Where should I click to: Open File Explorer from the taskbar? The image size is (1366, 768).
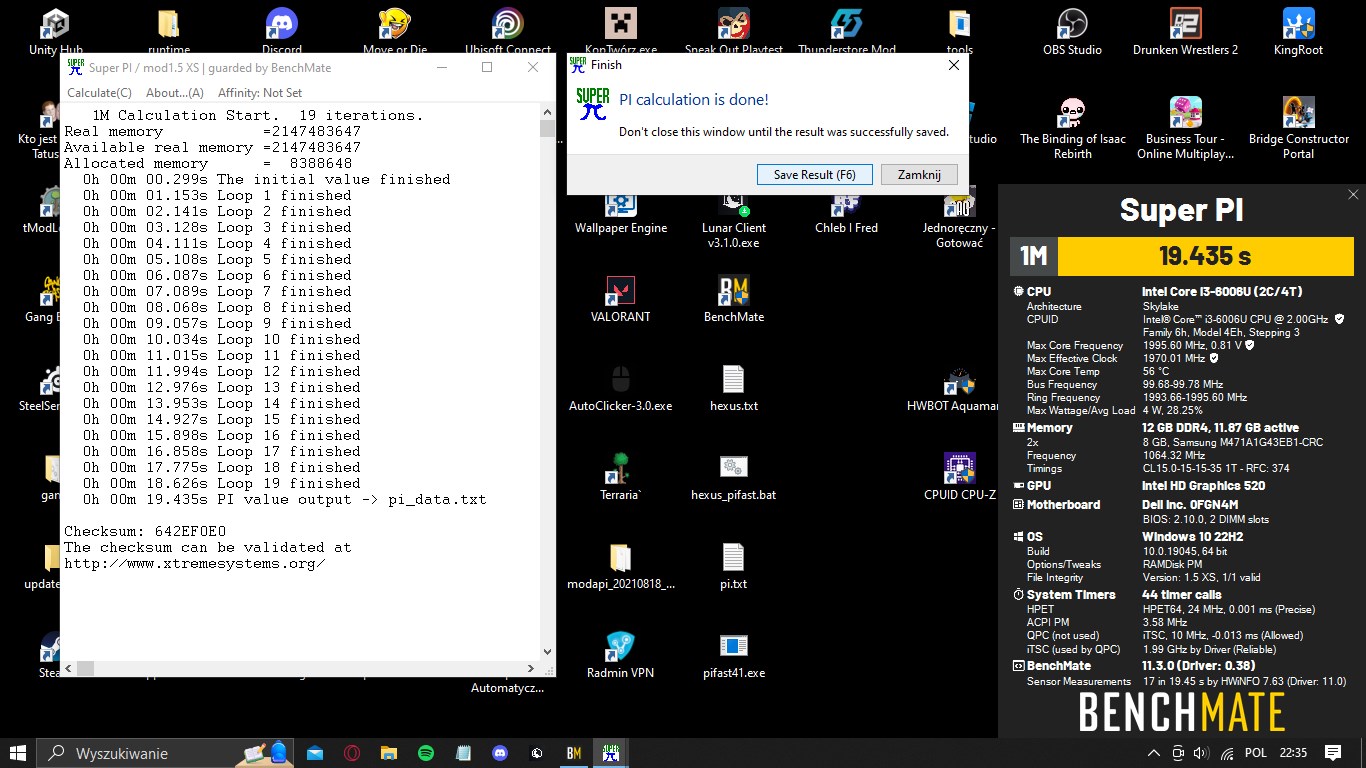pos(389,752)
